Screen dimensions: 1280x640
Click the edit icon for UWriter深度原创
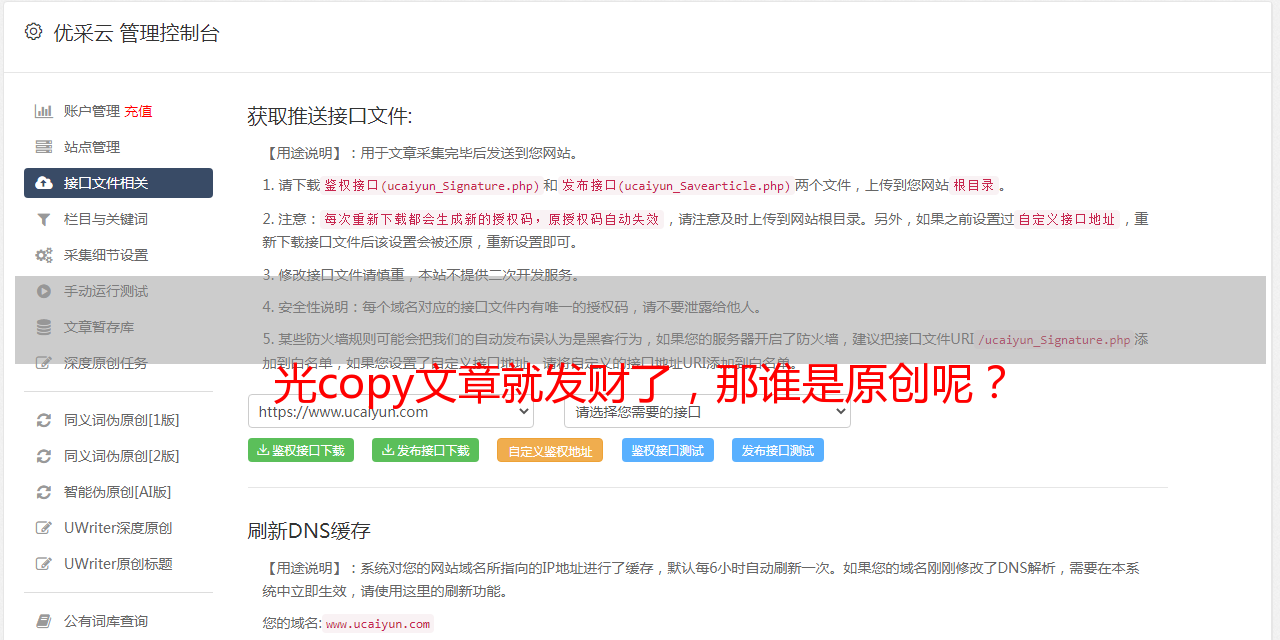44,528
